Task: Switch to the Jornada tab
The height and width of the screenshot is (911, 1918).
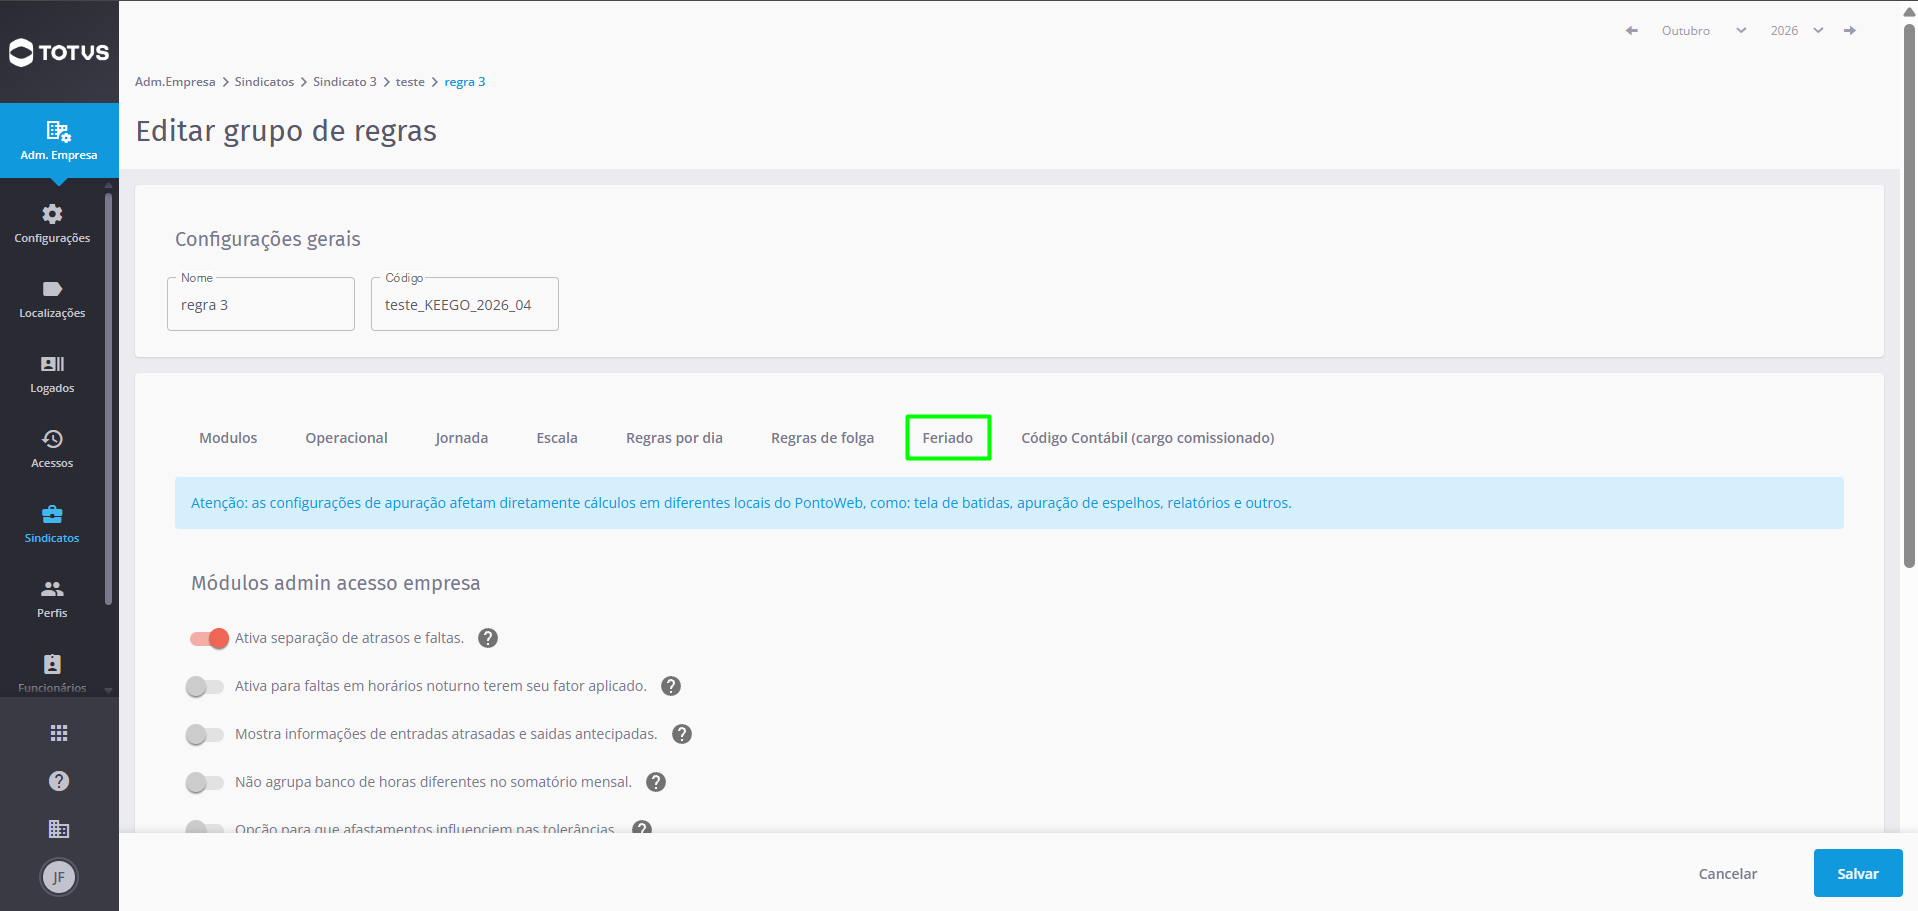Action: tap(462, 438)
